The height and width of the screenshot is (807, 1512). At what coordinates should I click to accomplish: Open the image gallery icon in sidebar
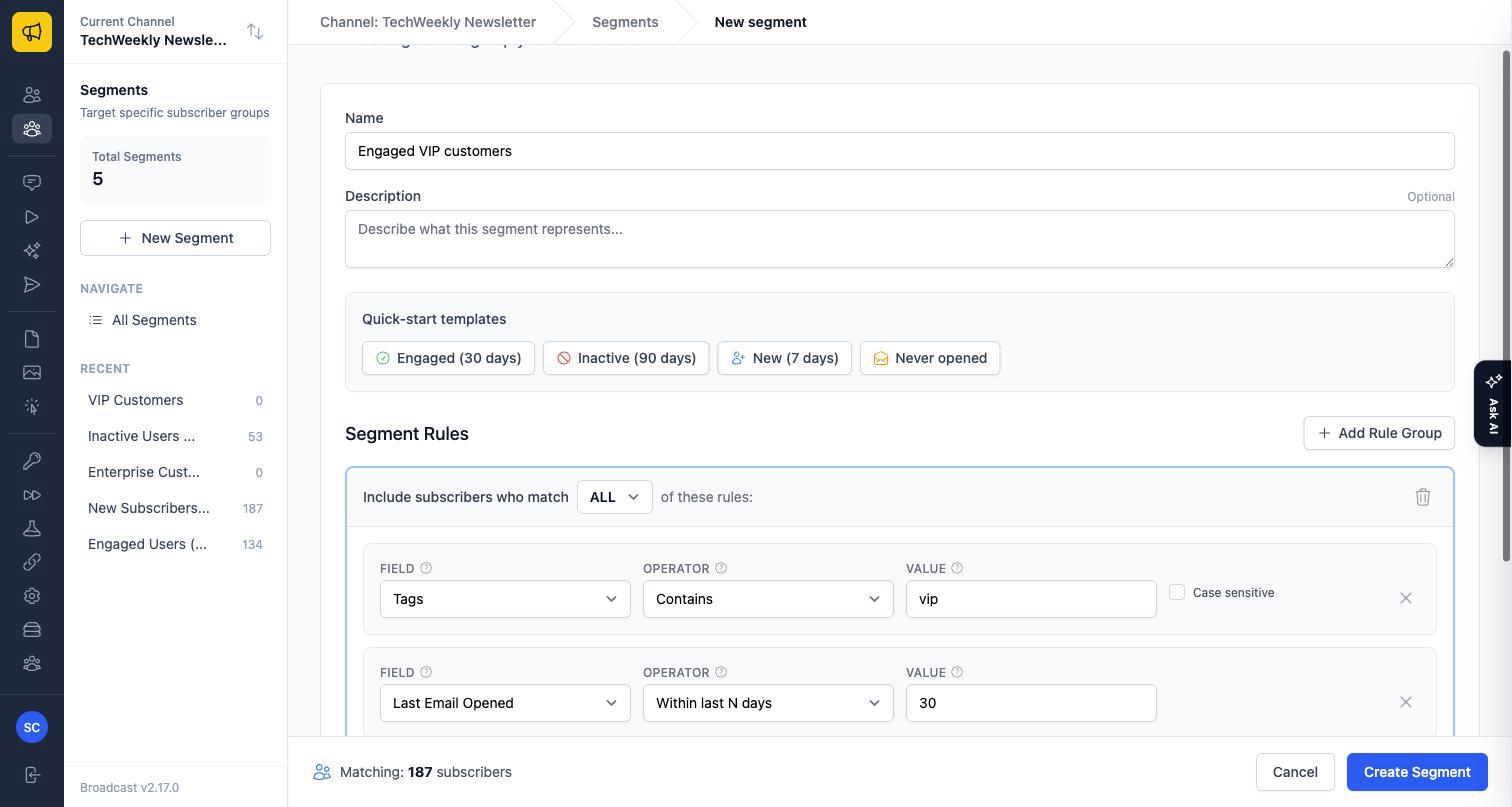point(32,373)
